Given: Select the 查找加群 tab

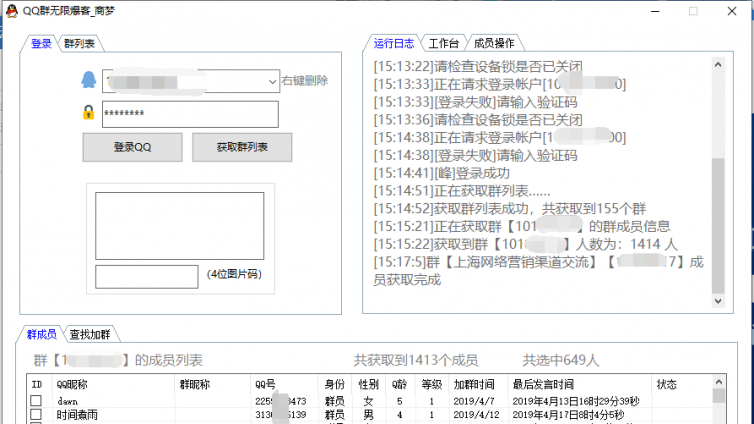Looking at the screenshot, I should pyautogui.click(x=90, y=334).
